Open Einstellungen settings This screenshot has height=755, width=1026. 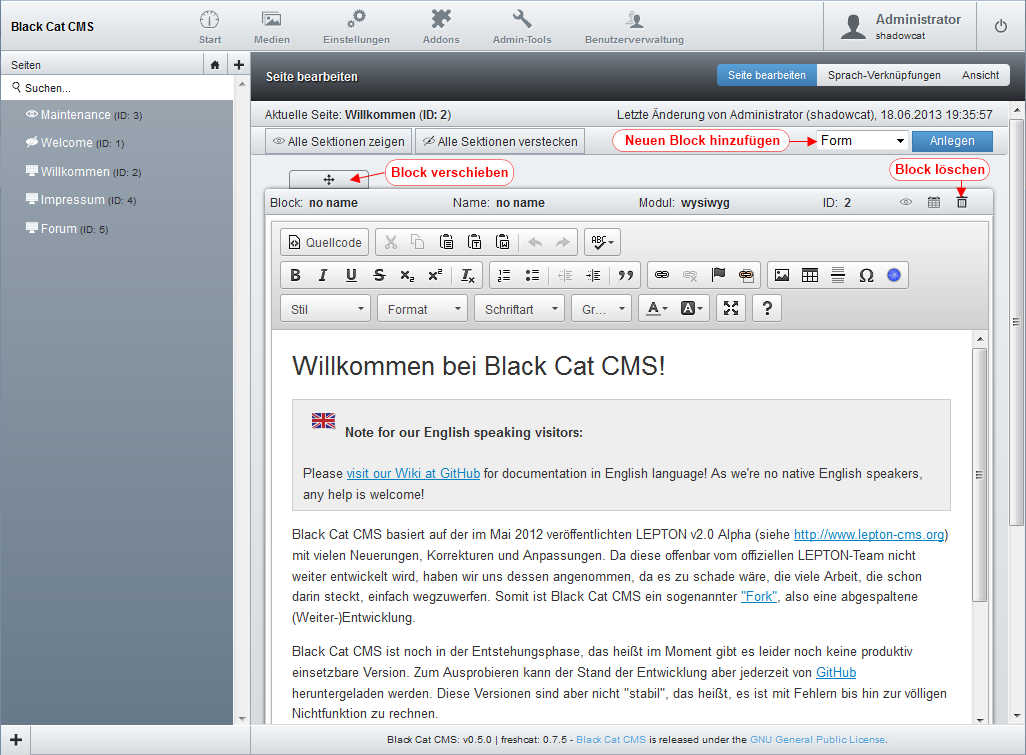(356, 27)
